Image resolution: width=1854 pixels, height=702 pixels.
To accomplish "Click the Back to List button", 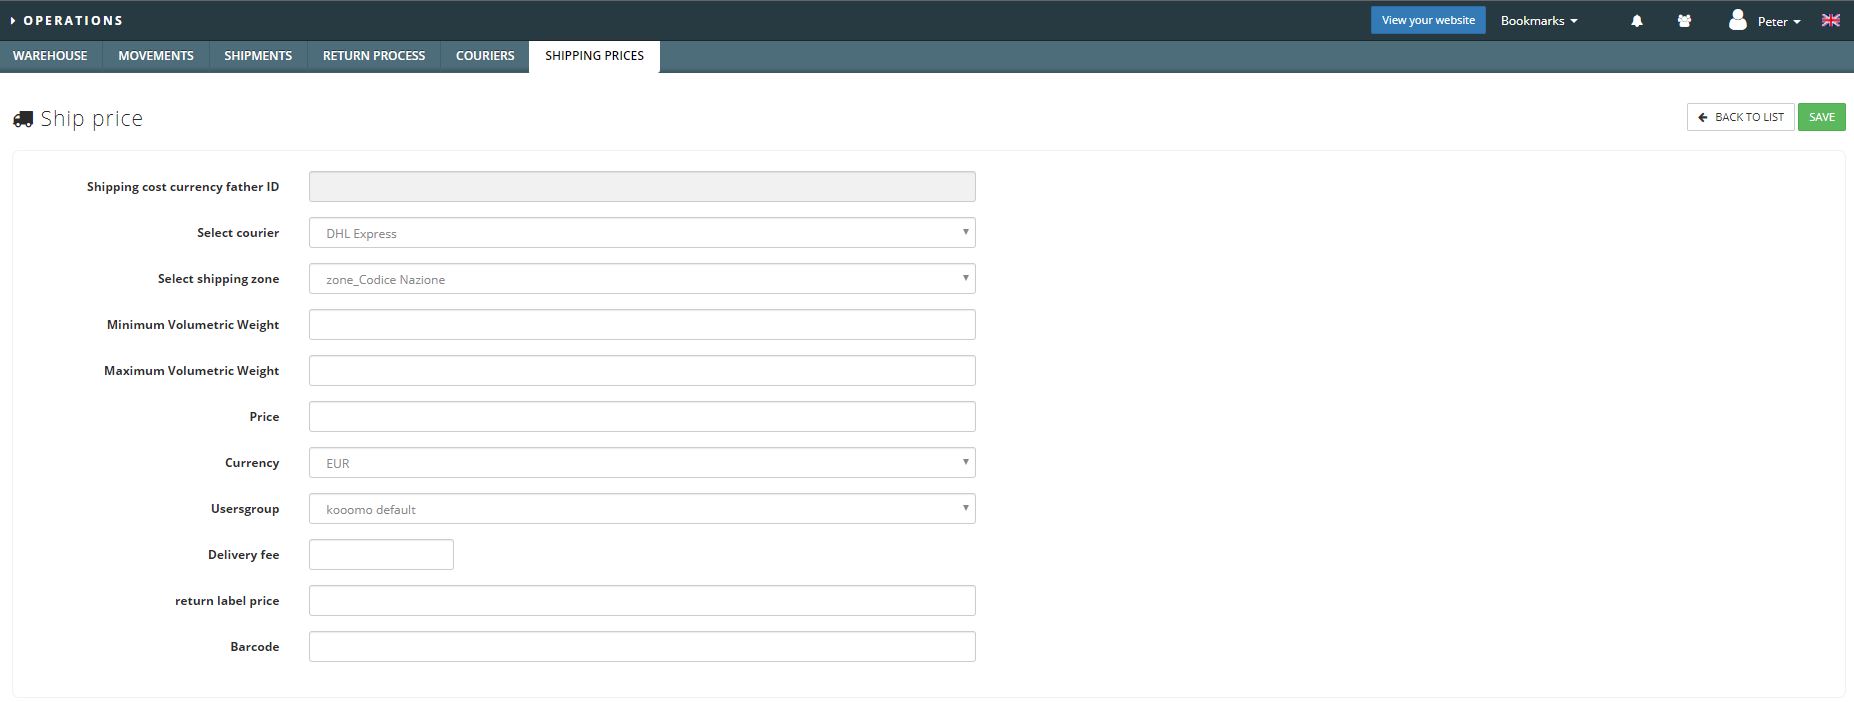I will [1740, 117].
